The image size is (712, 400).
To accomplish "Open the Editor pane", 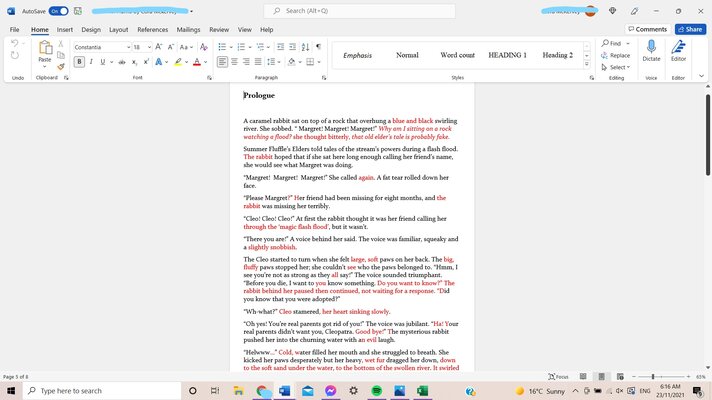I will [x=678, y=50].
